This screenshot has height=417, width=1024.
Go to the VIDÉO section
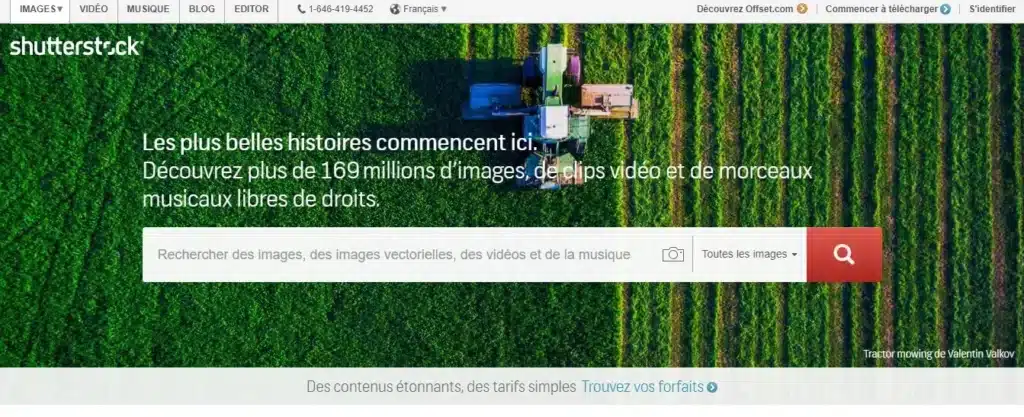tap(93, 9)
